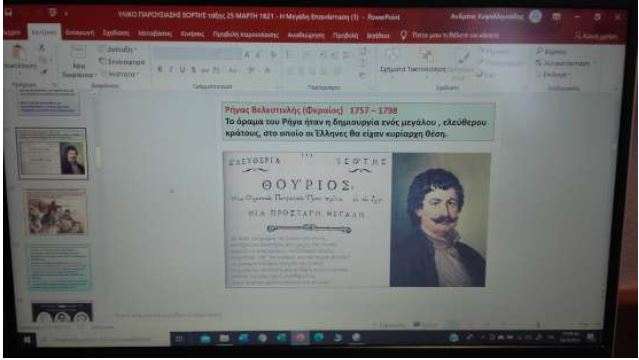Screen dimensions: 639x360
Task: Expand the Select (Επιλογή) dropdown in Editing
Action: (553, 75)
